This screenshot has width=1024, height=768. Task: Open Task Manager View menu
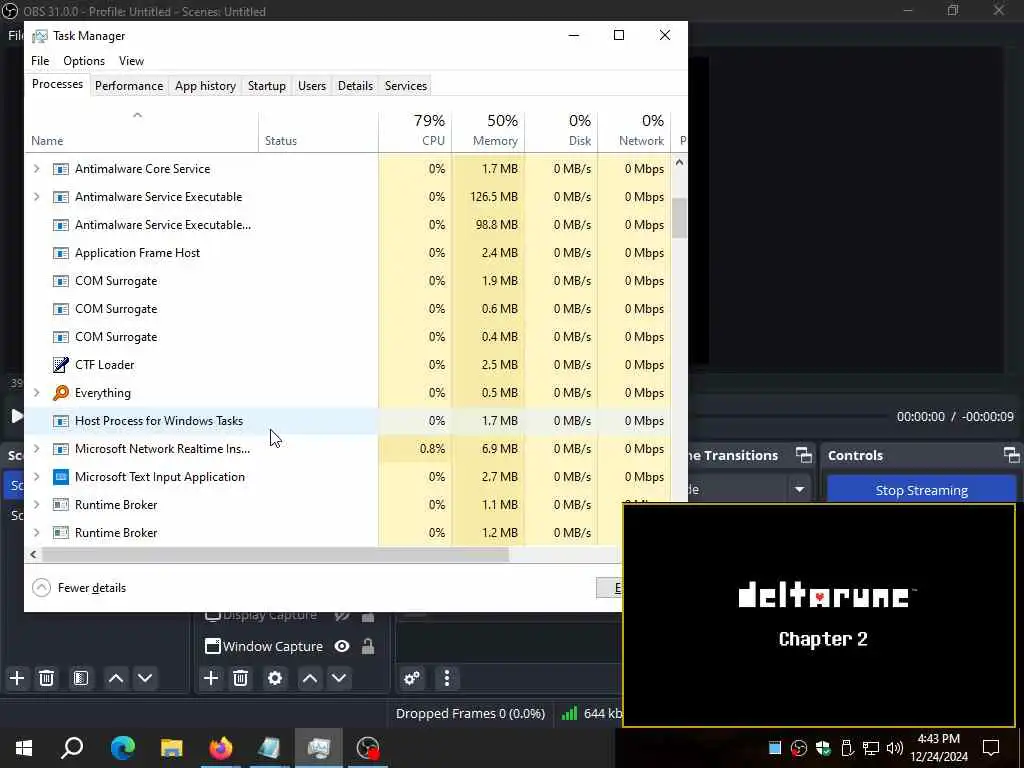coord(131,61)
